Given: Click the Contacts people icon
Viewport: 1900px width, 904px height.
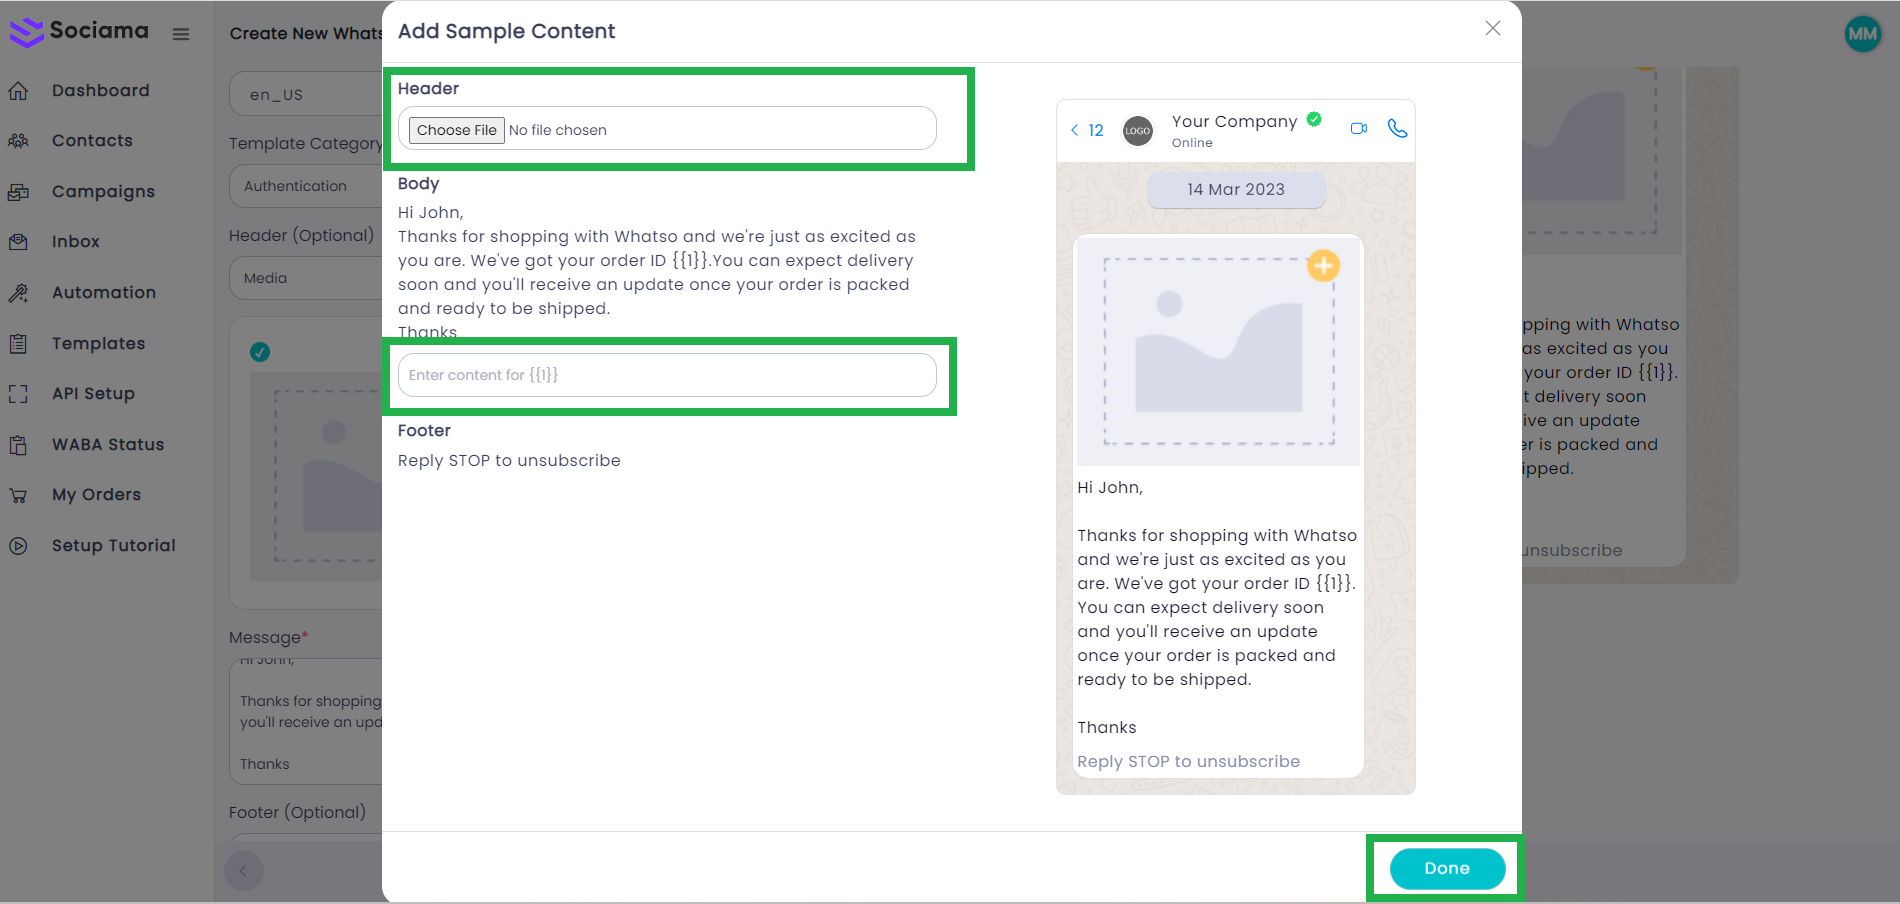Looking at the screenshot, I should (18, 141).
